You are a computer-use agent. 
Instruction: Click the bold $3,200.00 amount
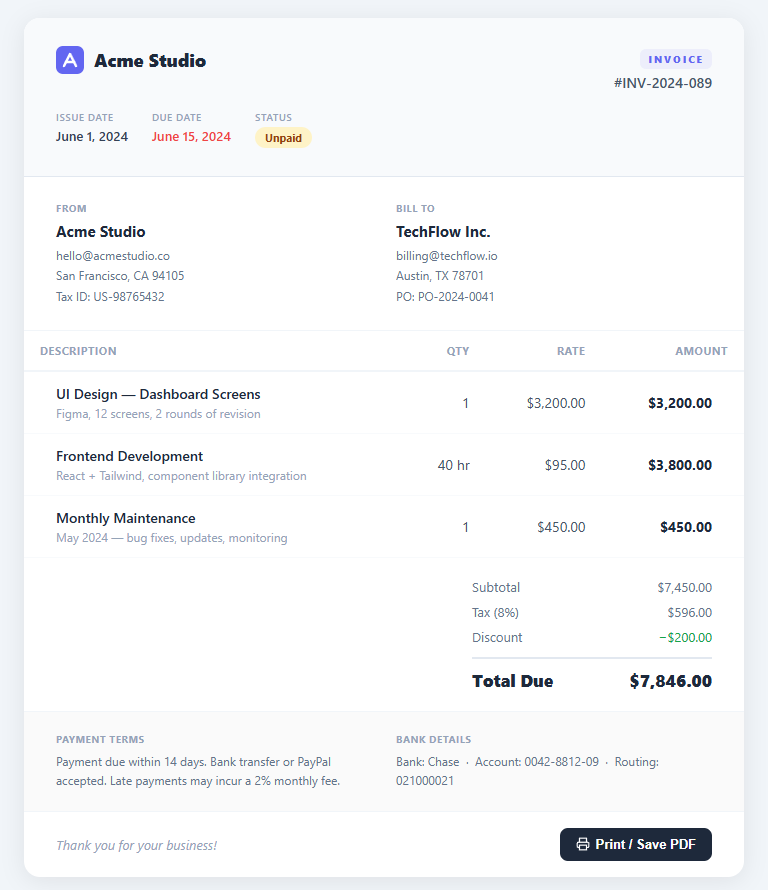tap(680, 403)
